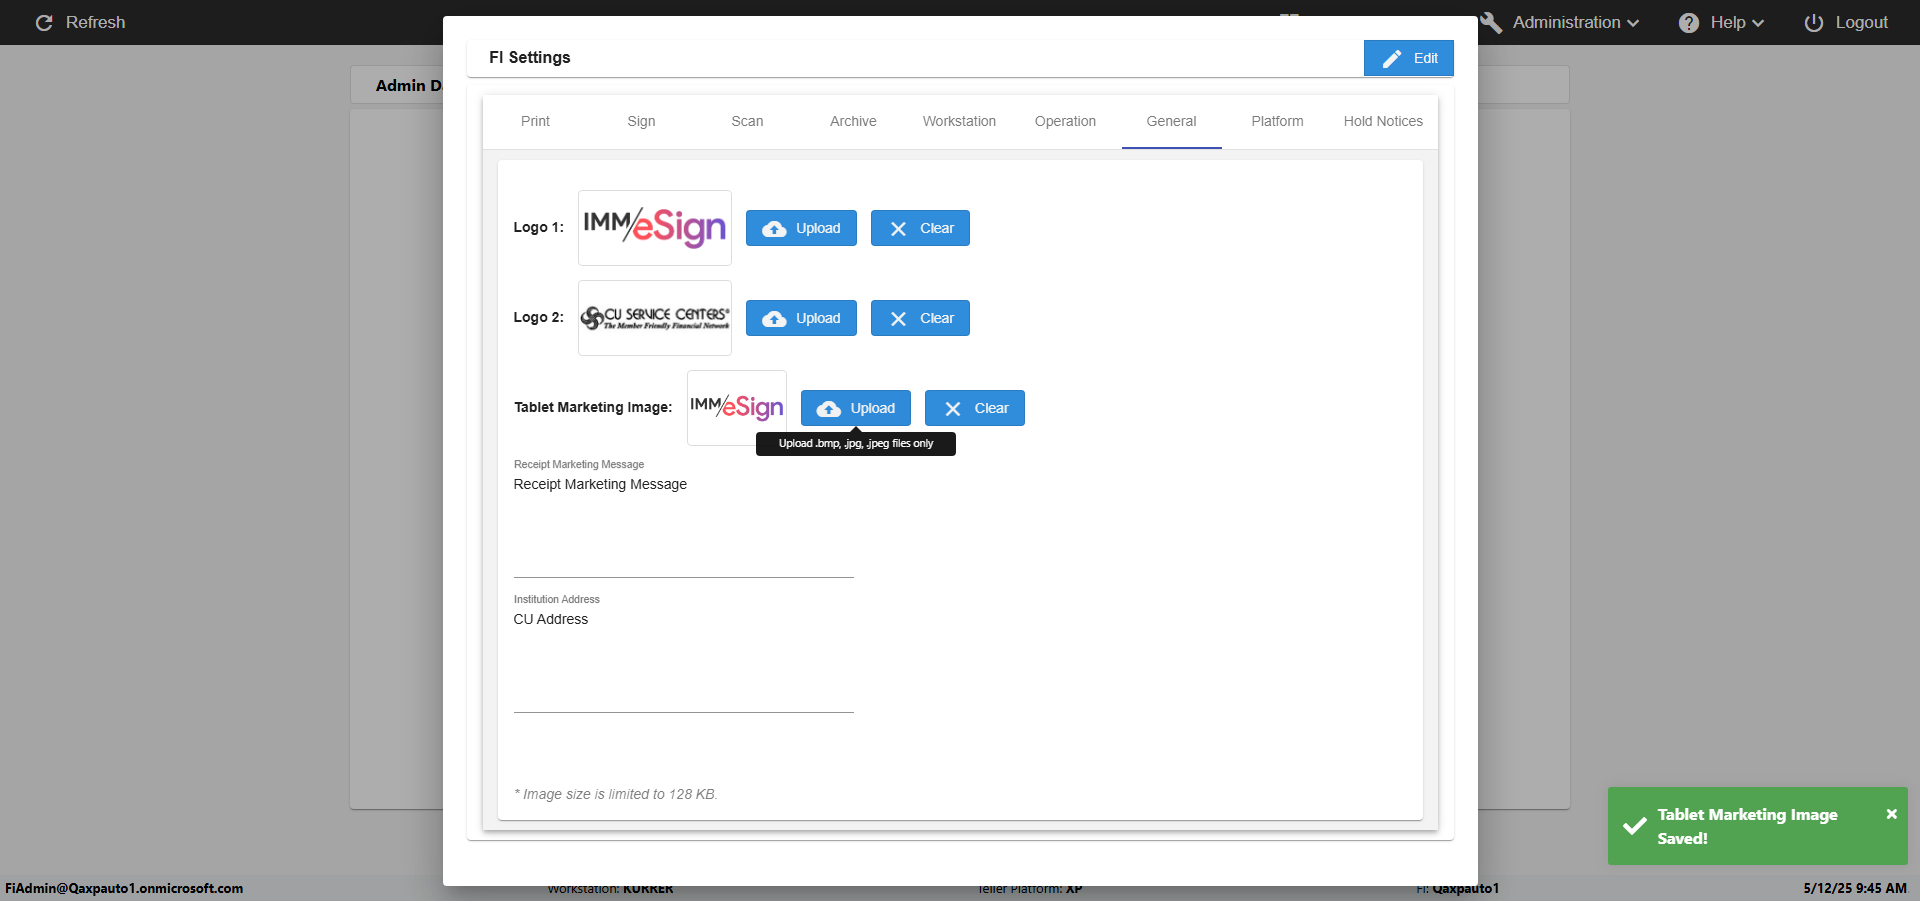
Task: Open the Scan tab
Action: [747, 121]
